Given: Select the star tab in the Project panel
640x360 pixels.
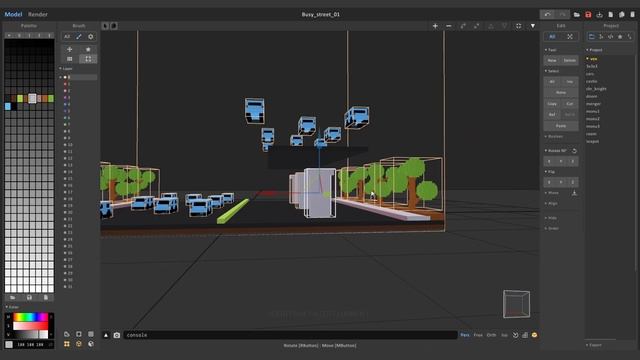Looking at the screenshot, I should tap(620, 37).
